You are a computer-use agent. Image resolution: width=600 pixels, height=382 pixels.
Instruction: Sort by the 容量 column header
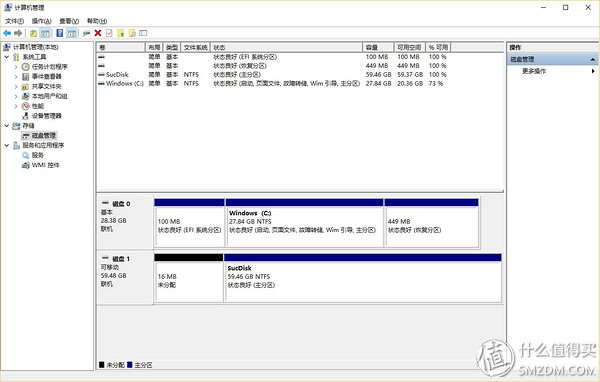378,47
